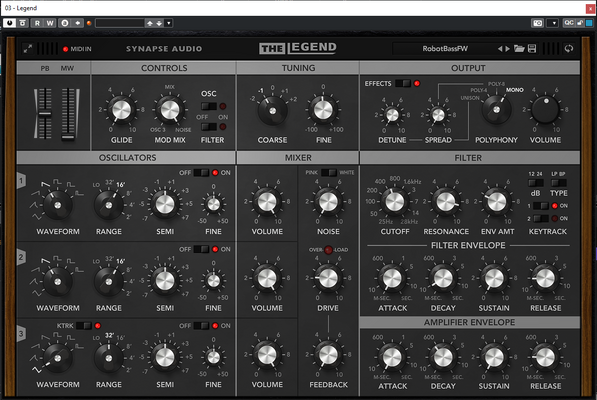Click the MIDI IN indicator text
The height and width of the screenshot is (400, 597).
click(81, 49)
